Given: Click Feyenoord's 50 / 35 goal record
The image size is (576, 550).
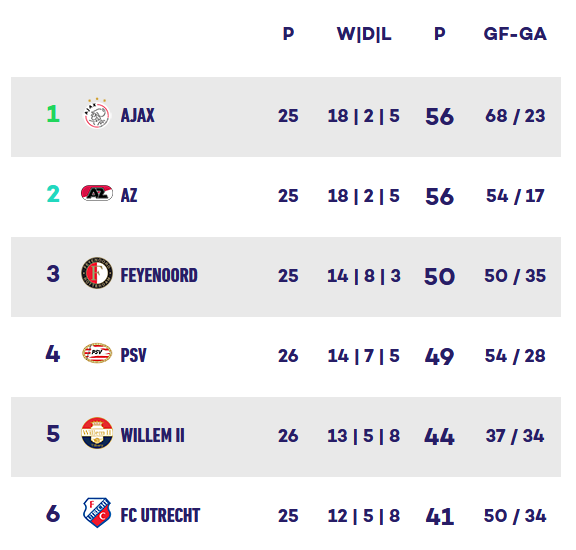Looking at the screenshot, I should click(x=515, y=276).
